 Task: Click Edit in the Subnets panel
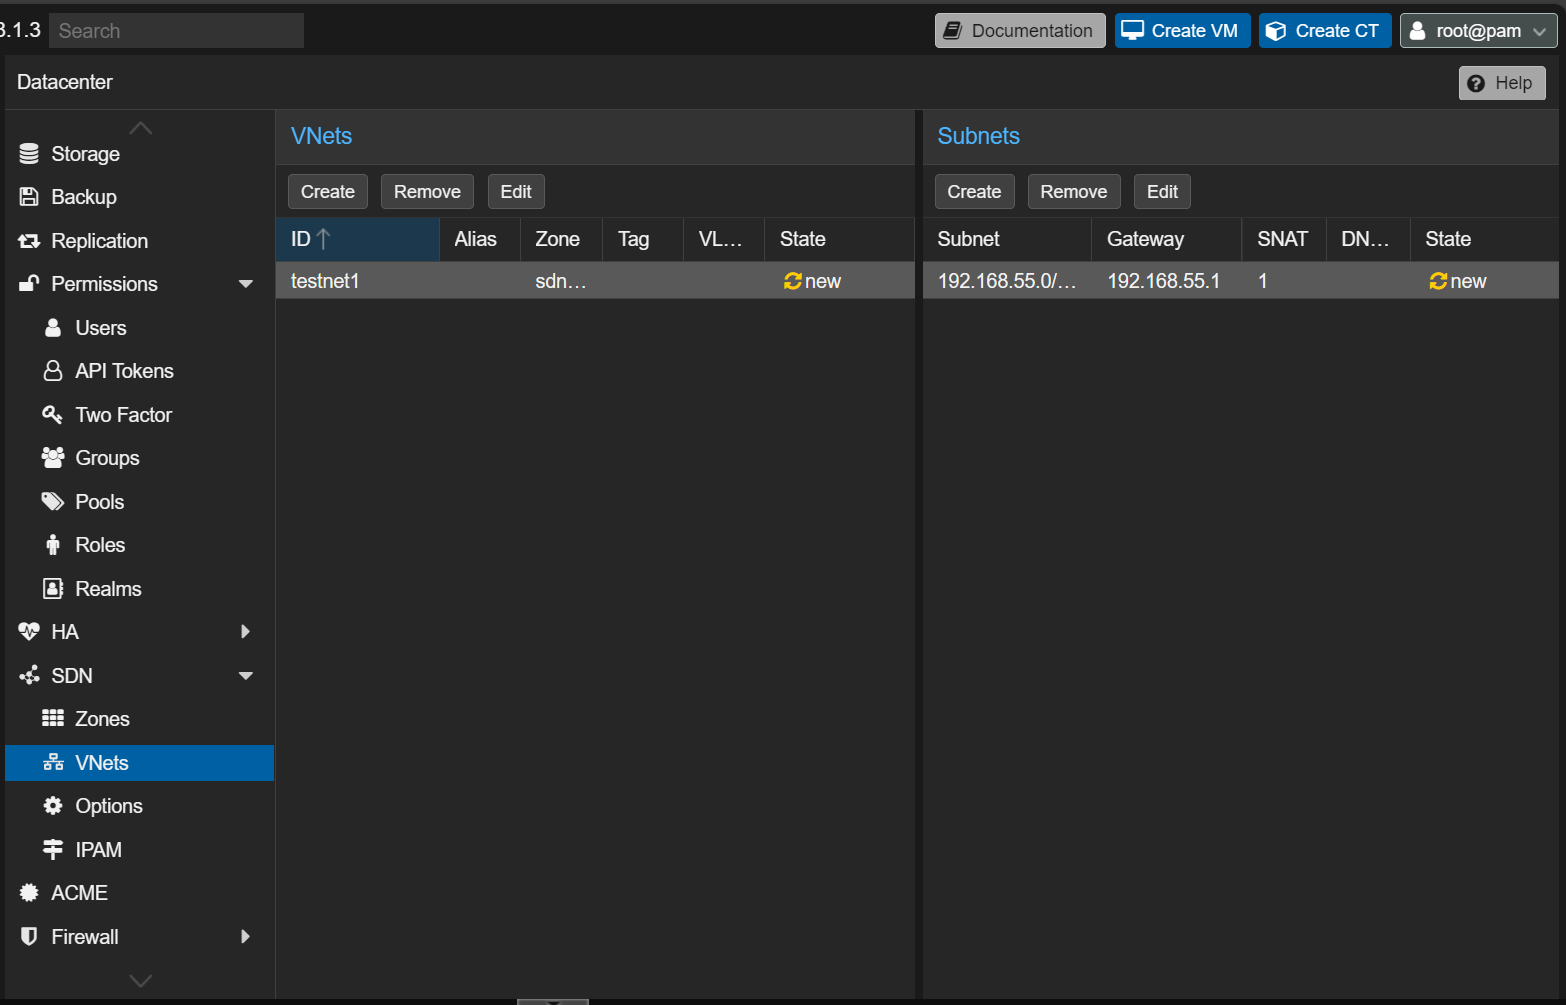[1162, 192]
